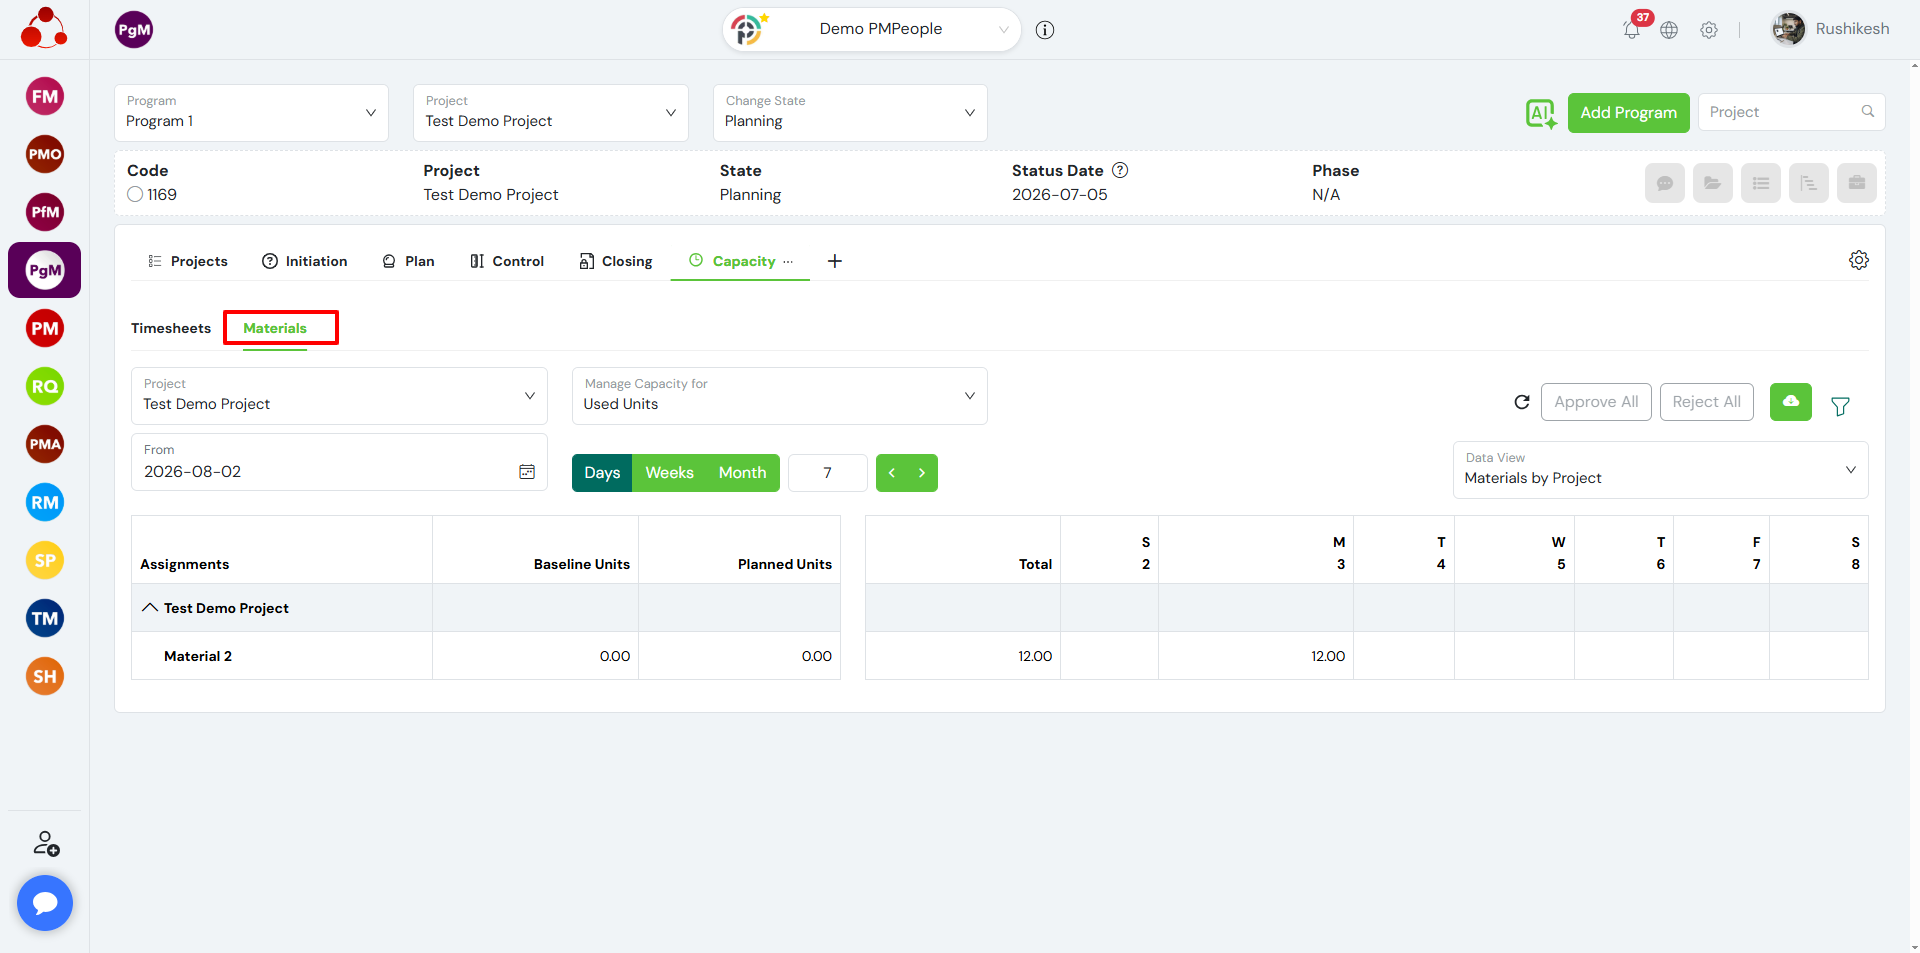This screenshot has height=953, width=1920.
Task: Switch time scale to Month
Action: pyautogui.click(x=742, y=473)
